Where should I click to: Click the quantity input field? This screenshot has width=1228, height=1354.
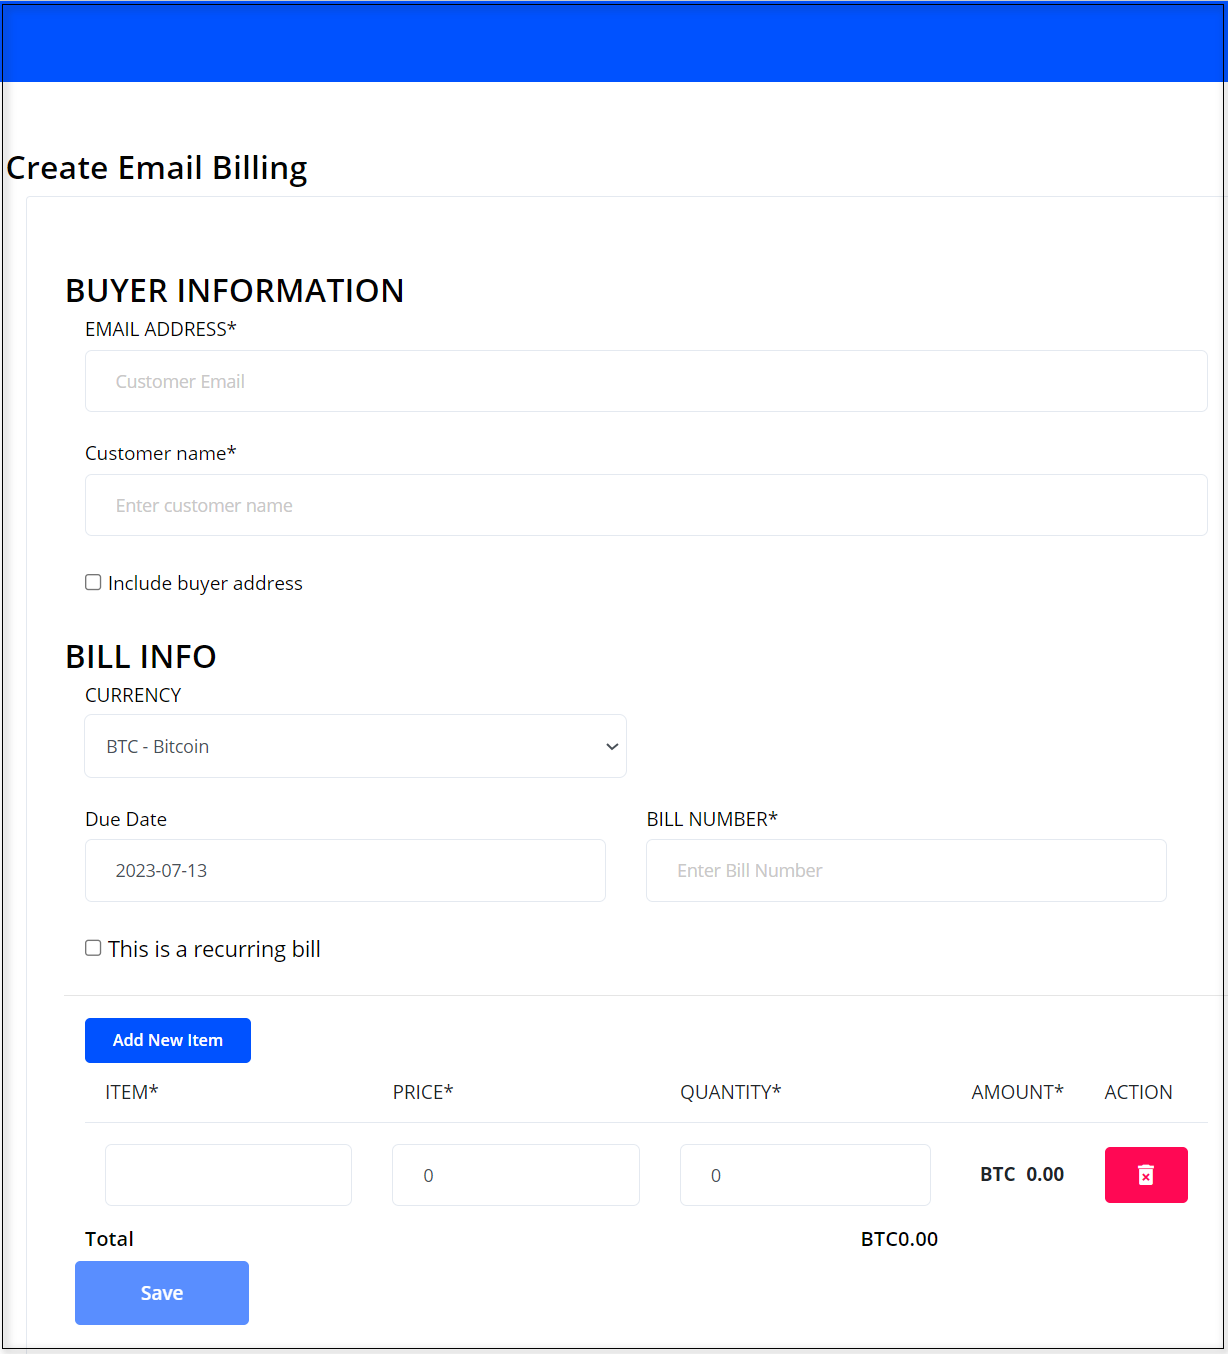(x=805, y=1175)
